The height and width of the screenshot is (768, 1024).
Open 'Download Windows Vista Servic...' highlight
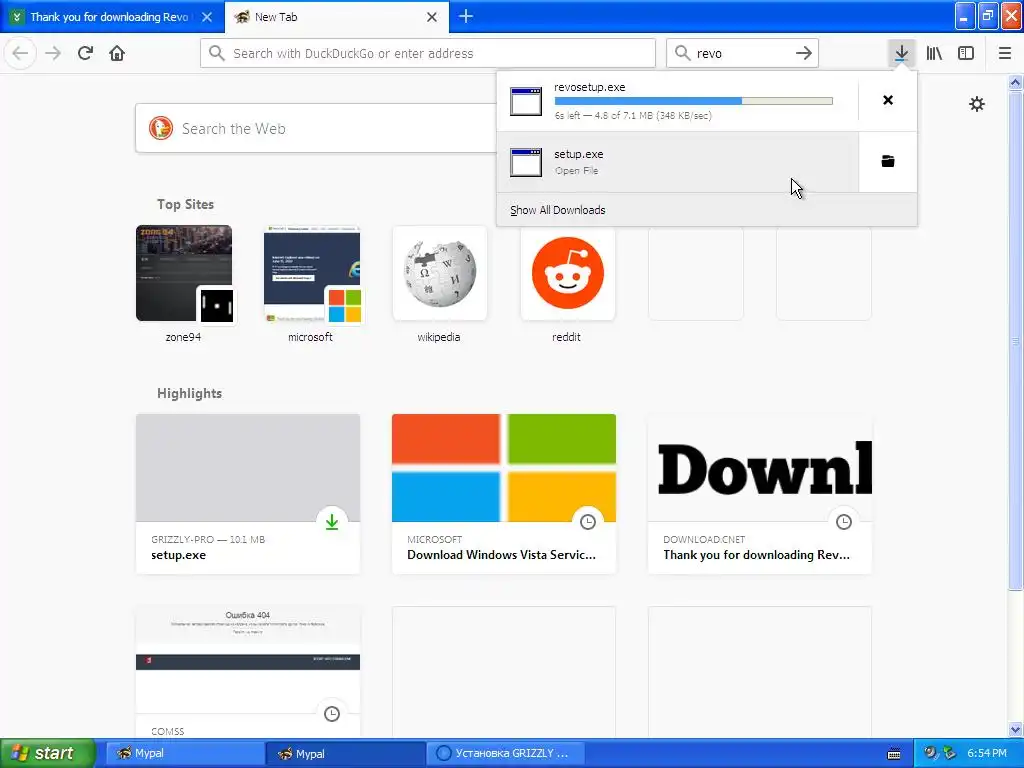coord(504,494)
